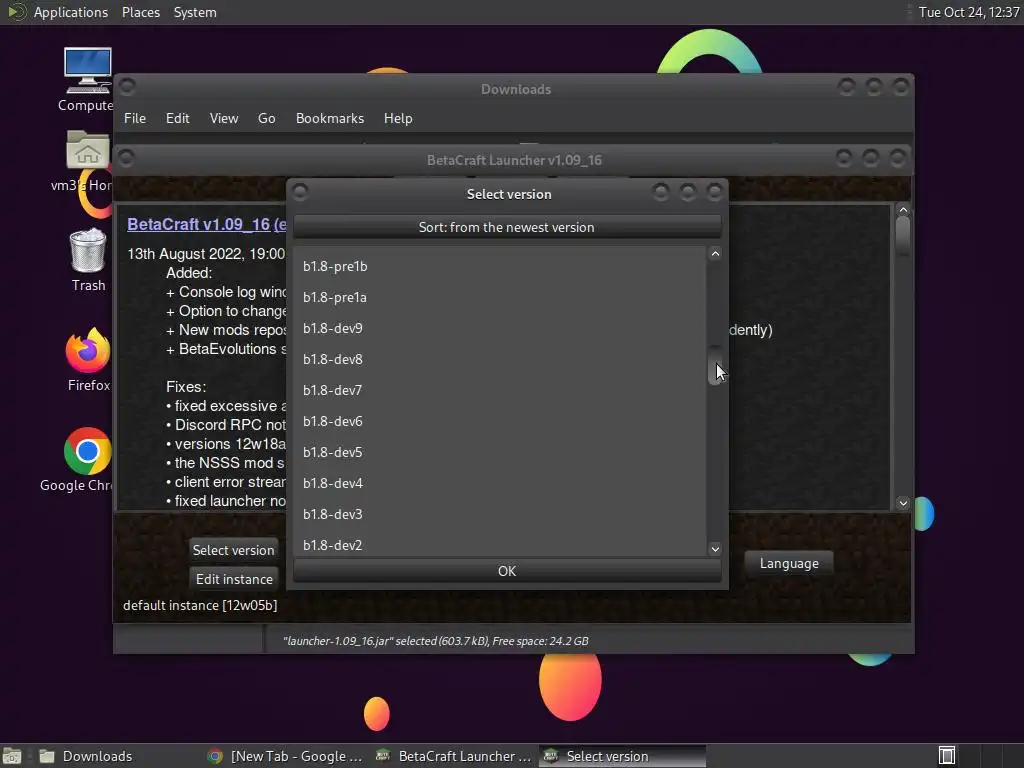Image resolution: width=1024 pixels, height=768 pixels.
Task: Switch to Select version taskbar entry
Action: [622, 756]
